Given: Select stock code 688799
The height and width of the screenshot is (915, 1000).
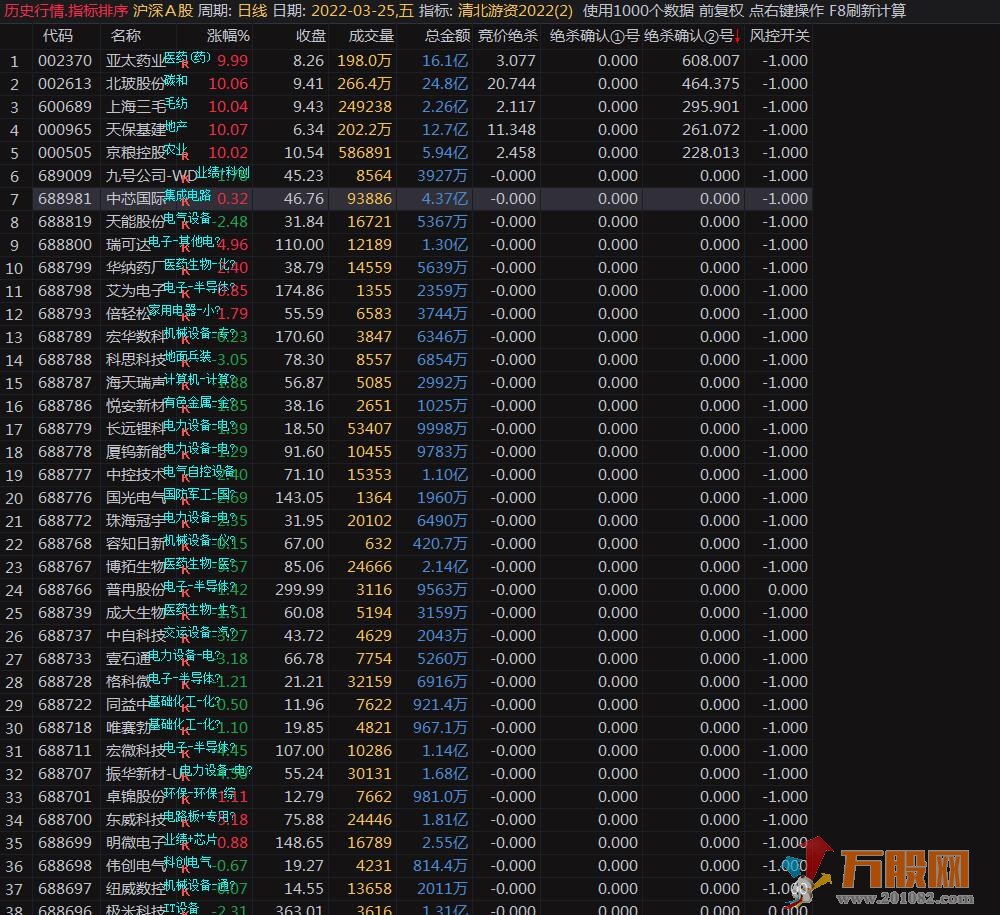Looking at the screenshot, I should (65, 267).
